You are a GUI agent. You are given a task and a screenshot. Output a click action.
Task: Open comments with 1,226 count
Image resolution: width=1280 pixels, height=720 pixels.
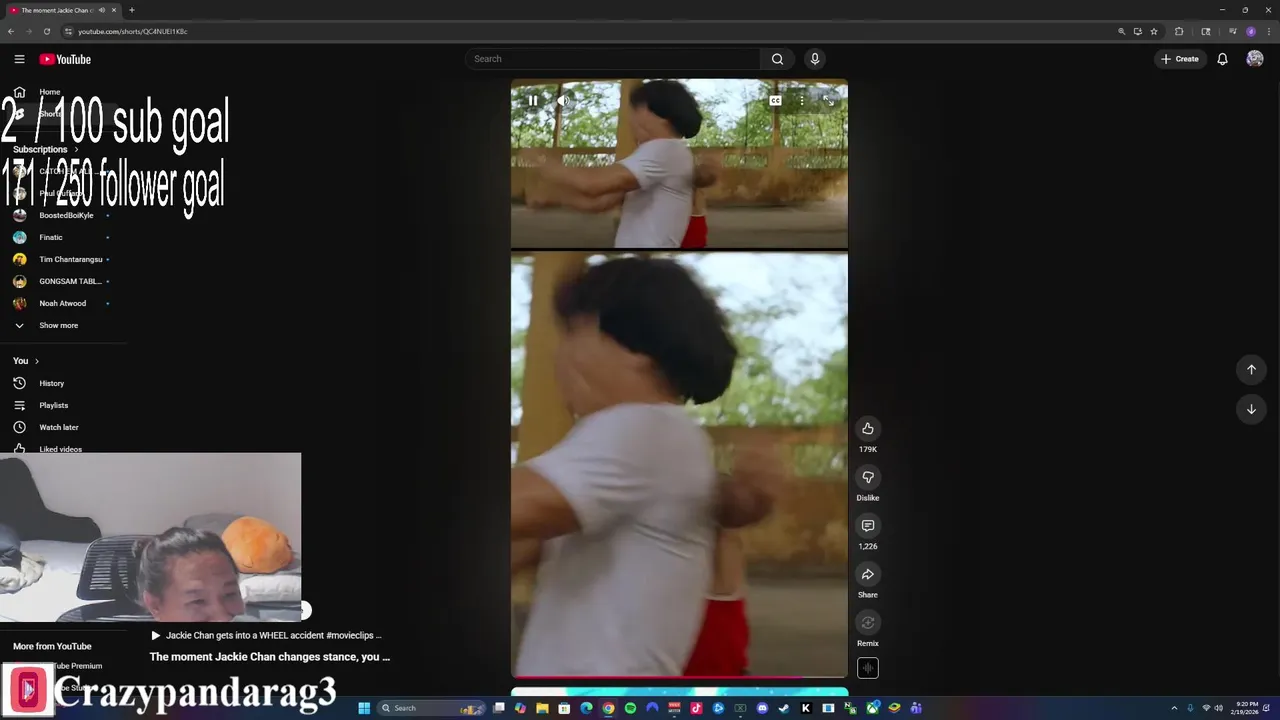pyautogui.click(x=868, y=526)
